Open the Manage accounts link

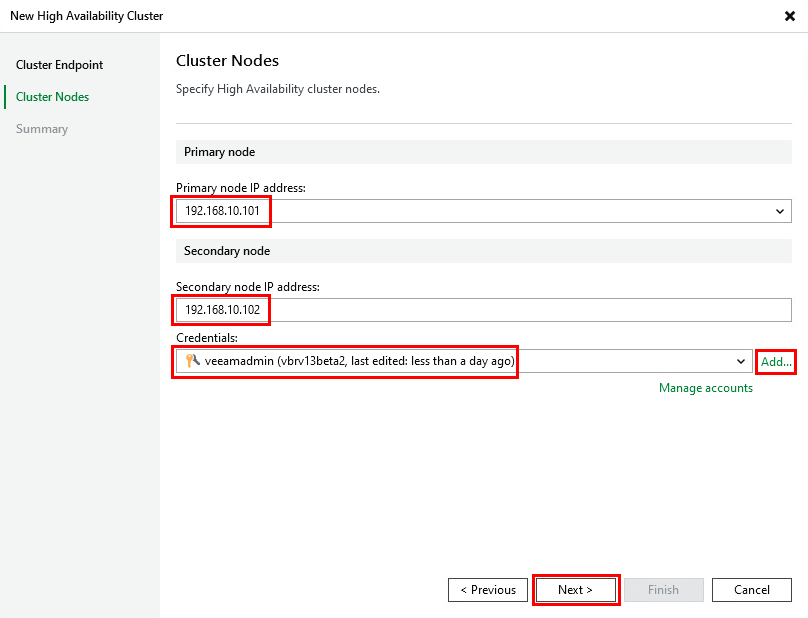tap(705, 388)
